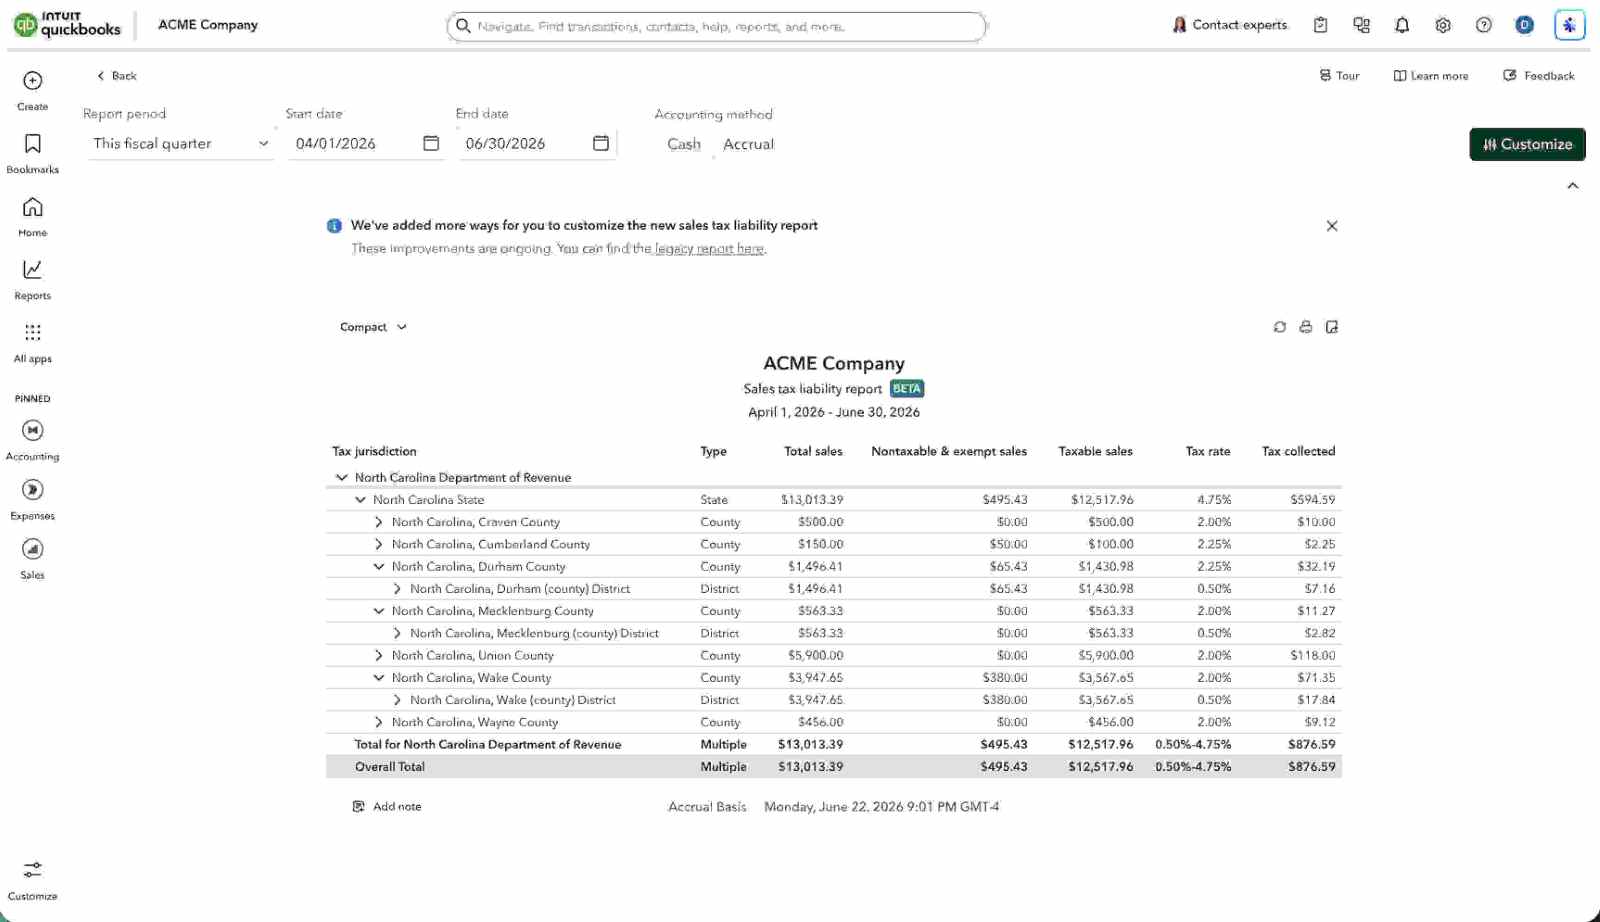This screenshot has height=922, width=1600.
Task: Dismiss the info banner
Action: click(x=1332, y=226)
